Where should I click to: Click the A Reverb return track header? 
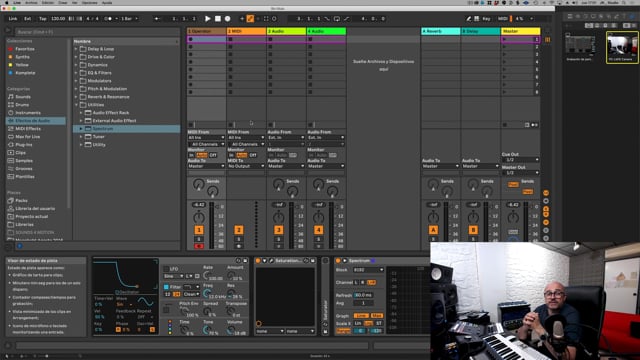[441, 31]
